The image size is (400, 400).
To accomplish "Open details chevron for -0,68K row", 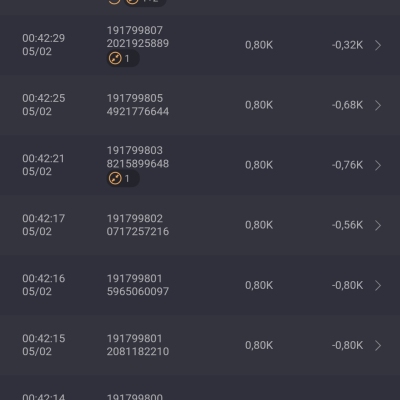I will pos(378,105).
